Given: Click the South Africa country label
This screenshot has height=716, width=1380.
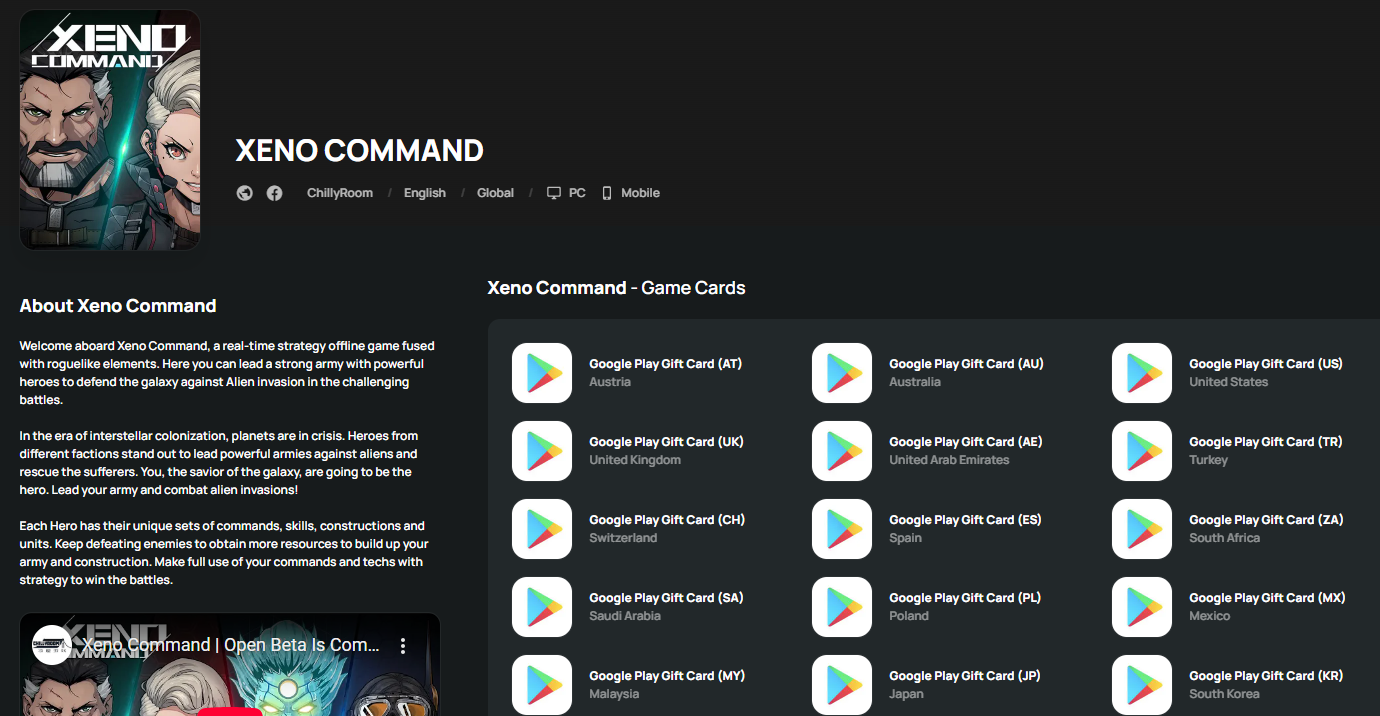Looking at the screenshot, I should tap(1224, 538).
